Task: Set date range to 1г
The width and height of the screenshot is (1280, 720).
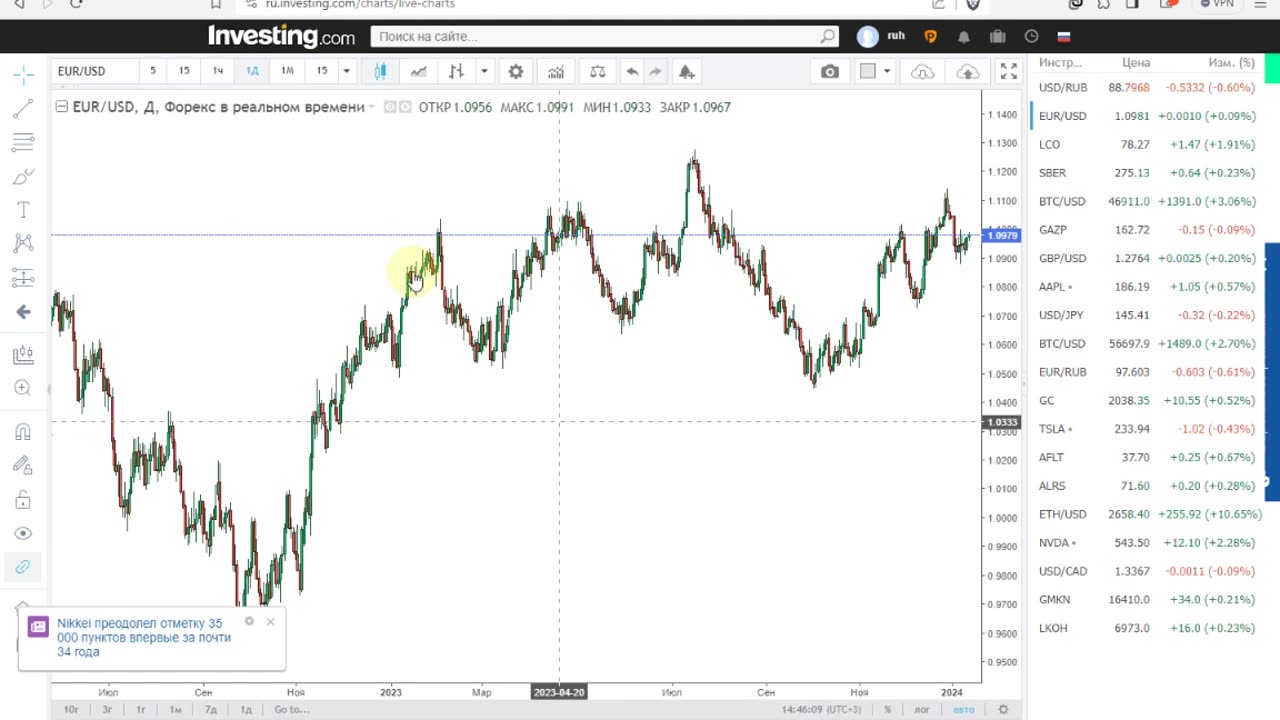Action: (x=141, y=709)
